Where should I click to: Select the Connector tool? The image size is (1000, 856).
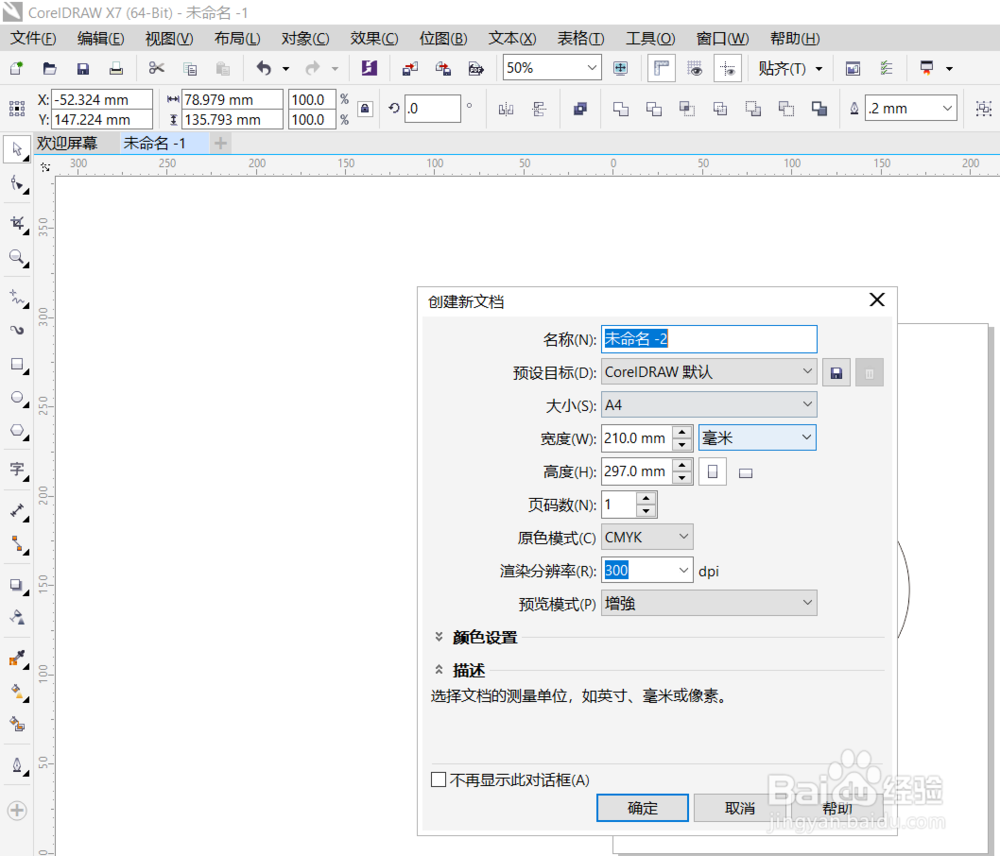pyautogui.click(x=17, y=543)
